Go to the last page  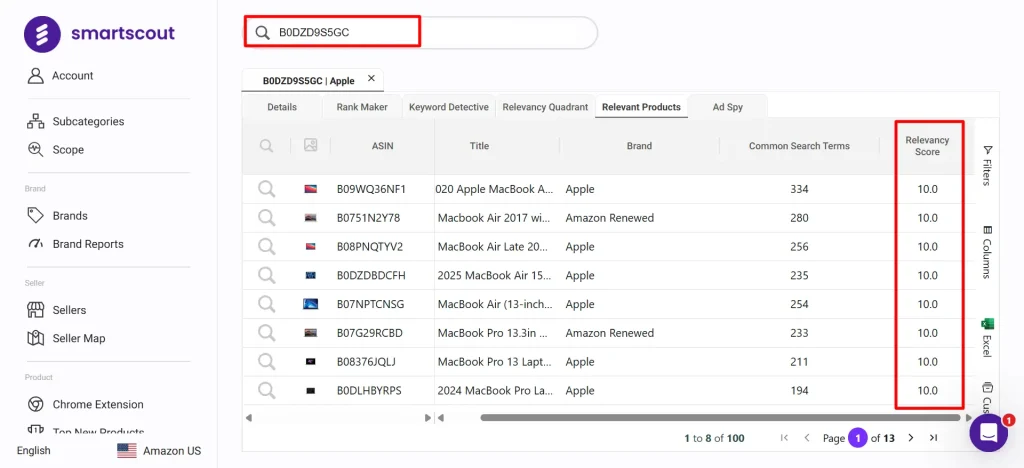[933, 438]
